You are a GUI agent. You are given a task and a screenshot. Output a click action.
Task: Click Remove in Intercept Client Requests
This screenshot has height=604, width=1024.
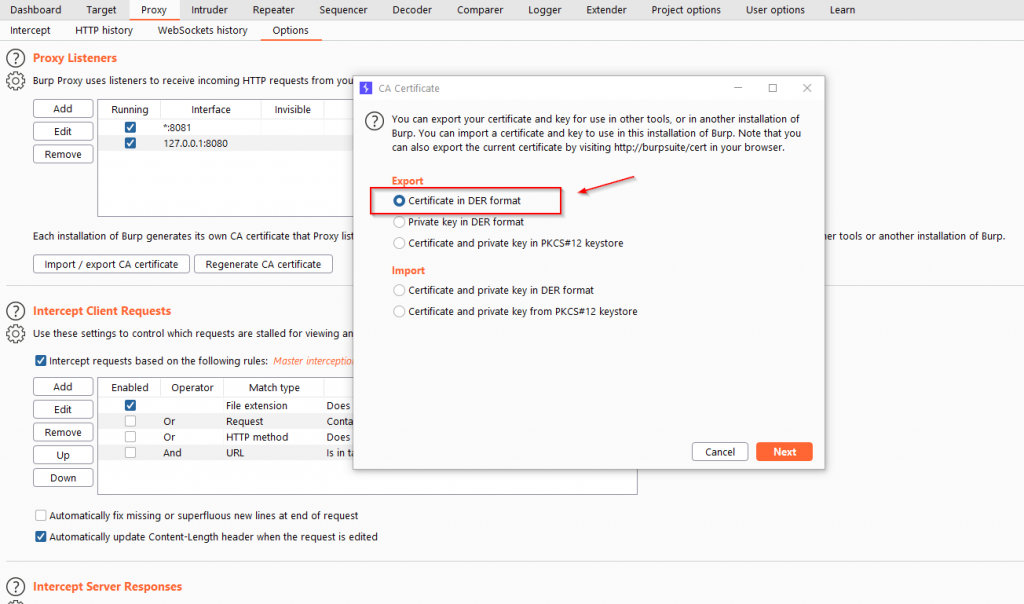coord(63,432)
